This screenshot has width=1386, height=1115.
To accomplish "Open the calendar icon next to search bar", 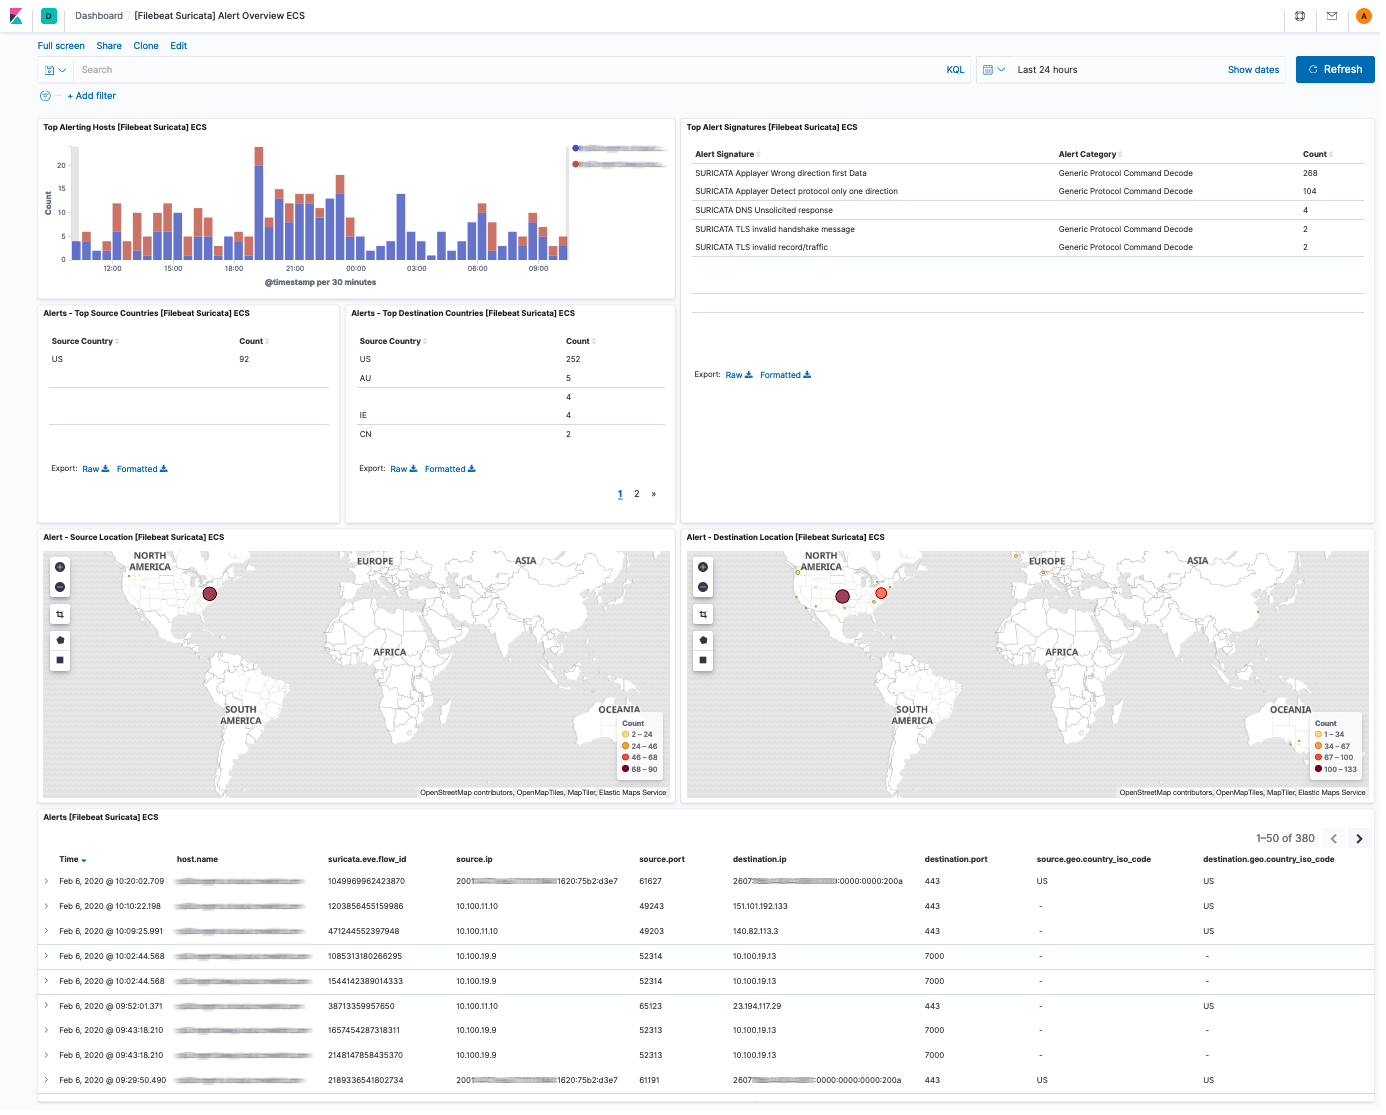I will (989, 69).
